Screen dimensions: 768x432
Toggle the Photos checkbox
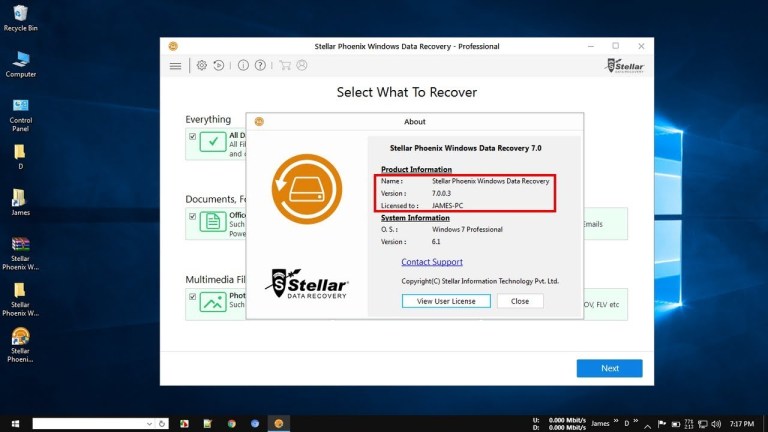[192, 297]
